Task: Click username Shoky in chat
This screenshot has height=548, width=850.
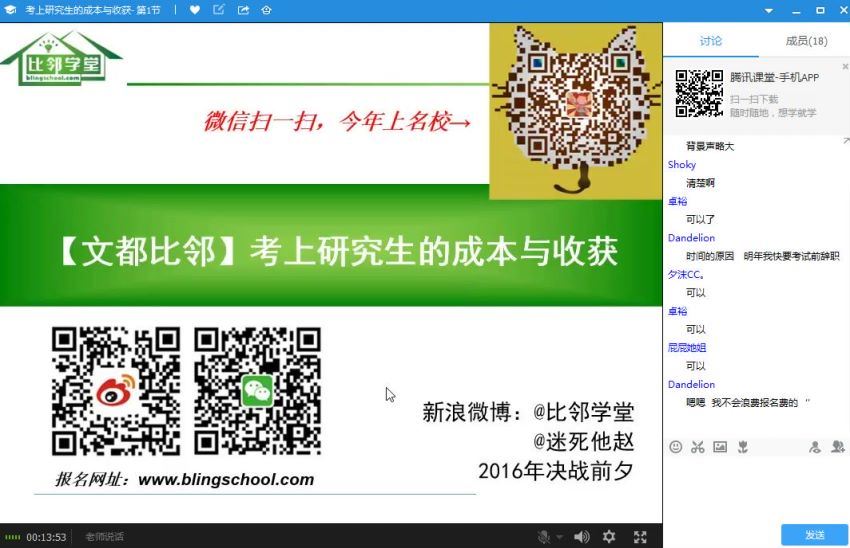Action: (681, 164)
